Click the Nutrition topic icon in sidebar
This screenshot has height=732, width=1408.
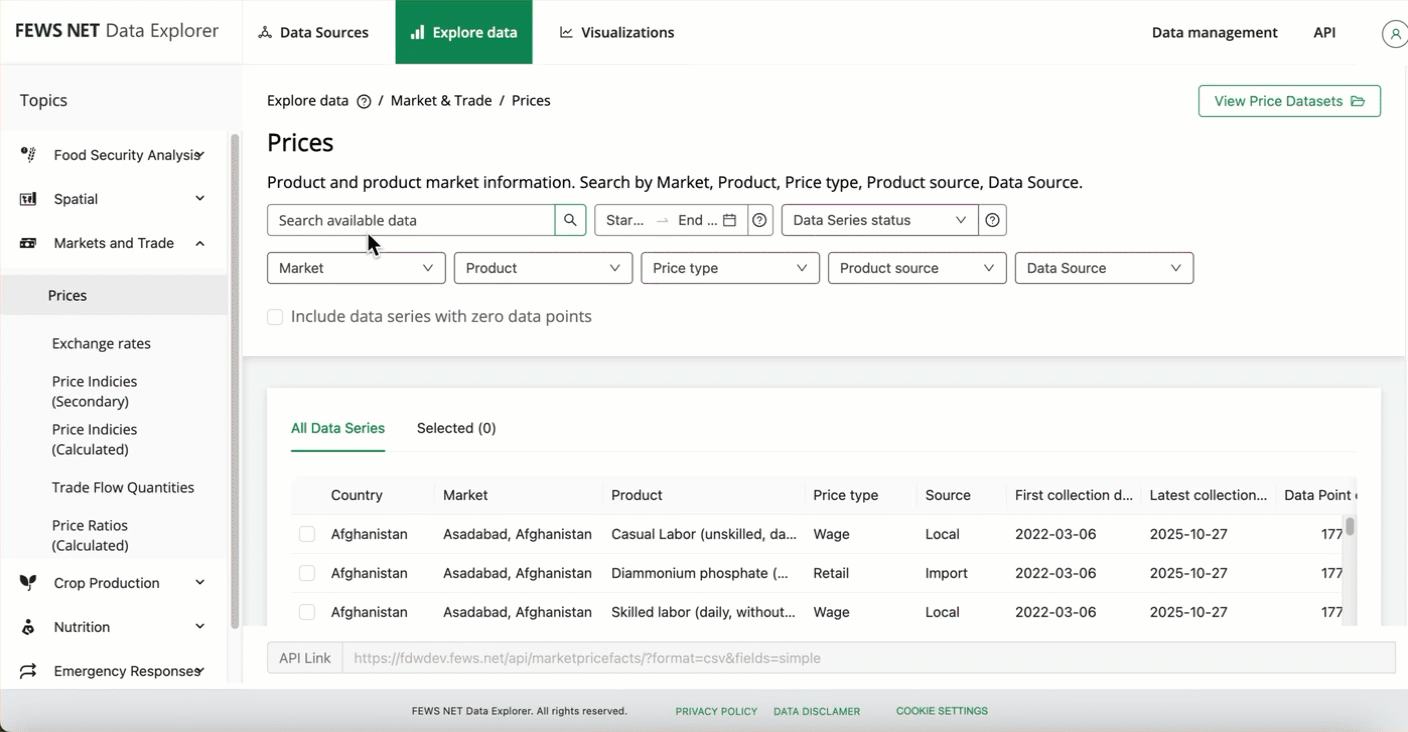[x=28, y=627]
